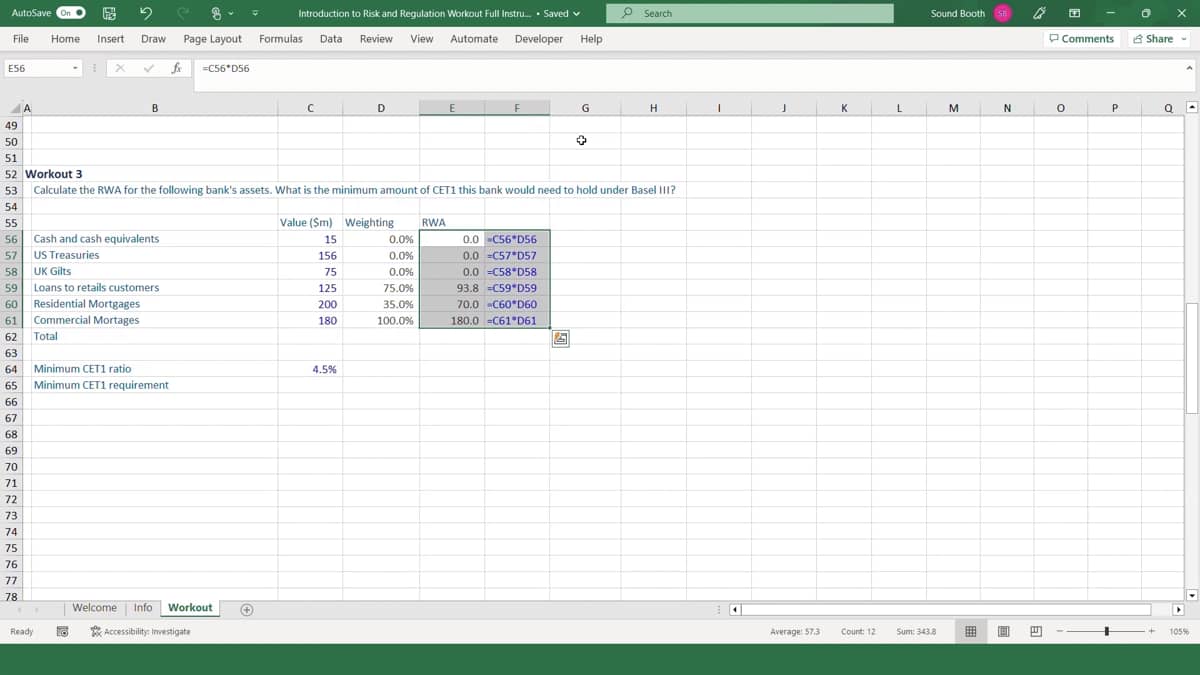Switch to the Insert tab
This screenshot has height=675, width=1200.
click(x=110, y=39)
